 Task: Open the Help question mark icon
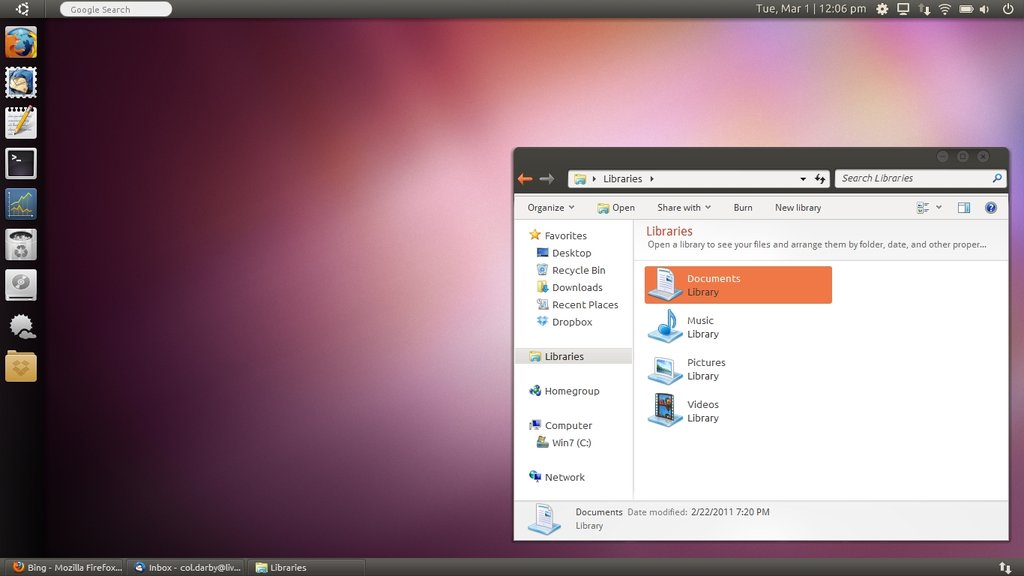click(991, 208)
